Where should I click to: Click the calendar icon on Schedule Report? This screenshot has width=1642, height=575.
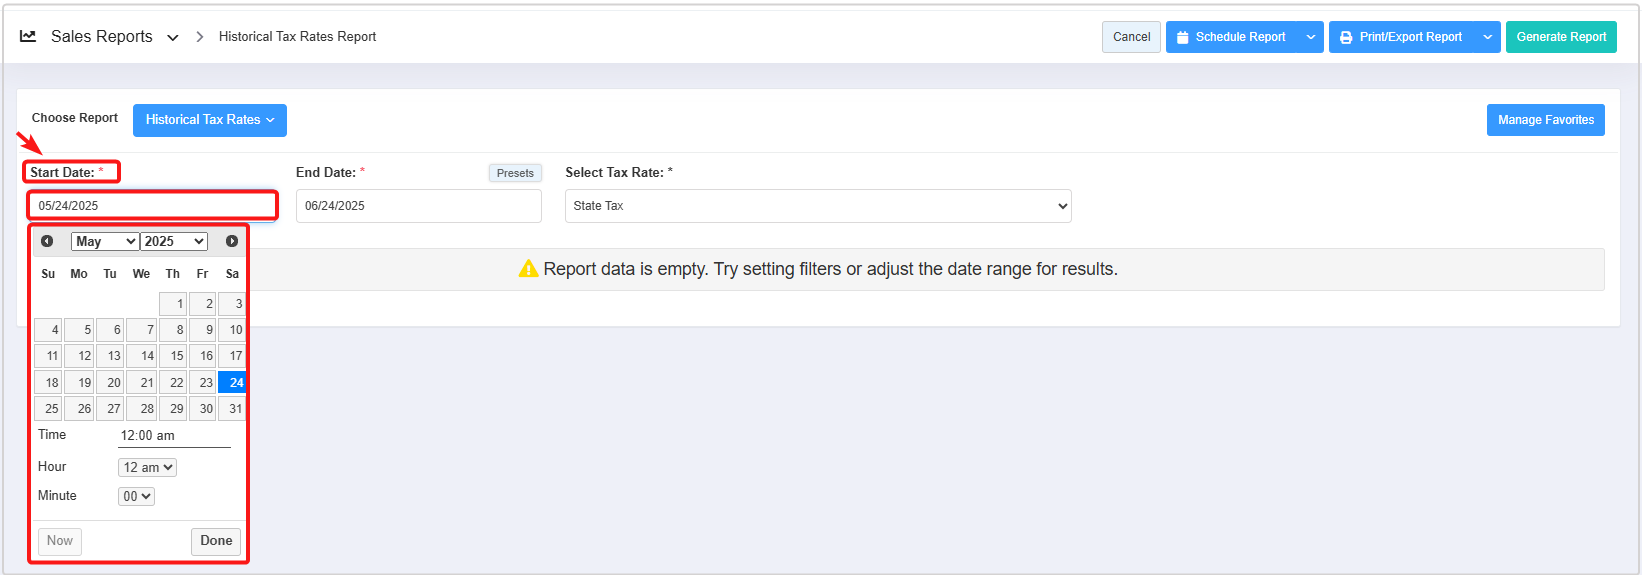point(1183,37)
